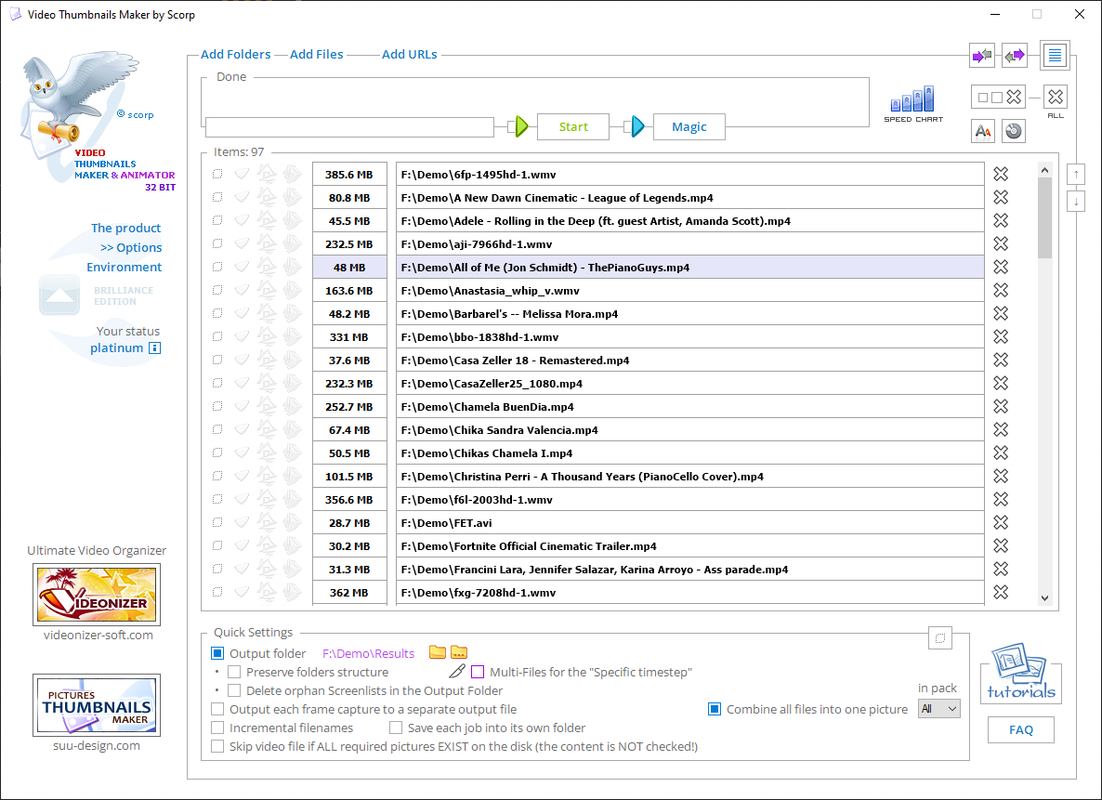Toggle the Output folder checkbox
The height and width of the screenshot is (800, 1102).
[218, 653]
